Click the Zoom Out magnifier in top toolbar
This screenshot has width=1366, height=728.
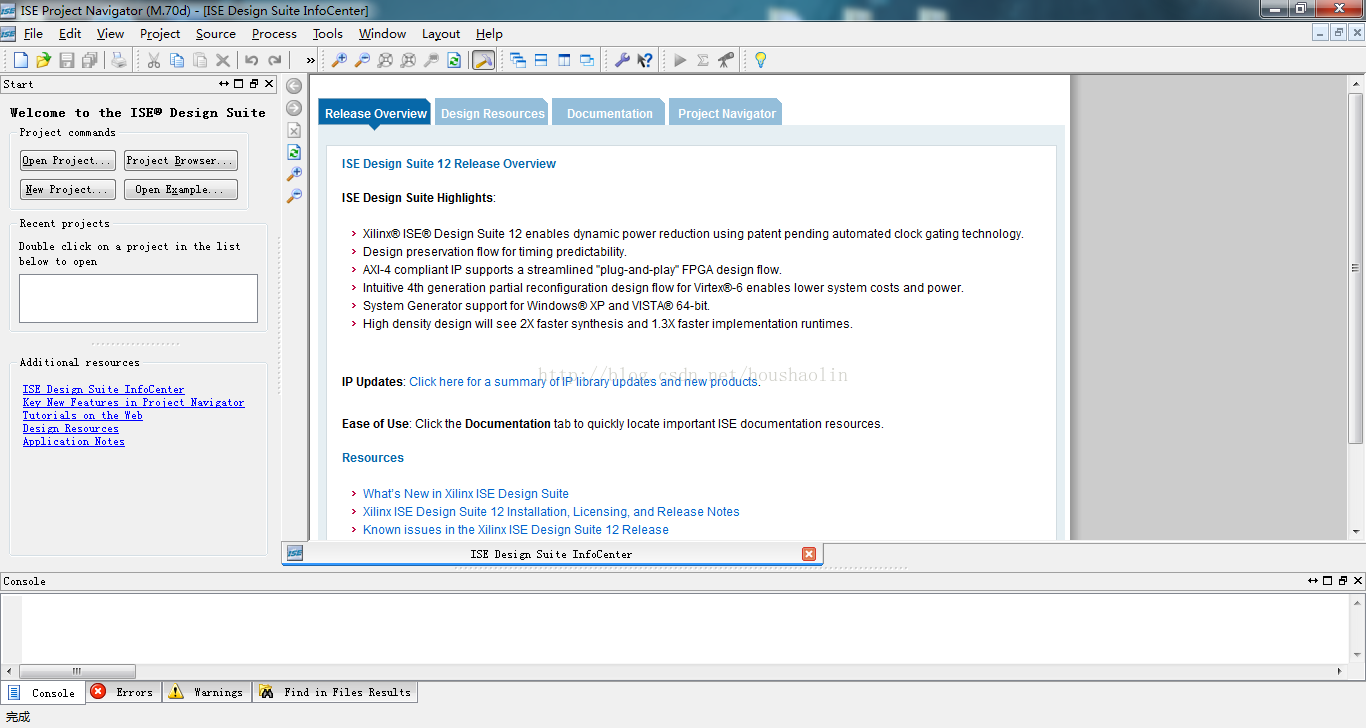362,60
